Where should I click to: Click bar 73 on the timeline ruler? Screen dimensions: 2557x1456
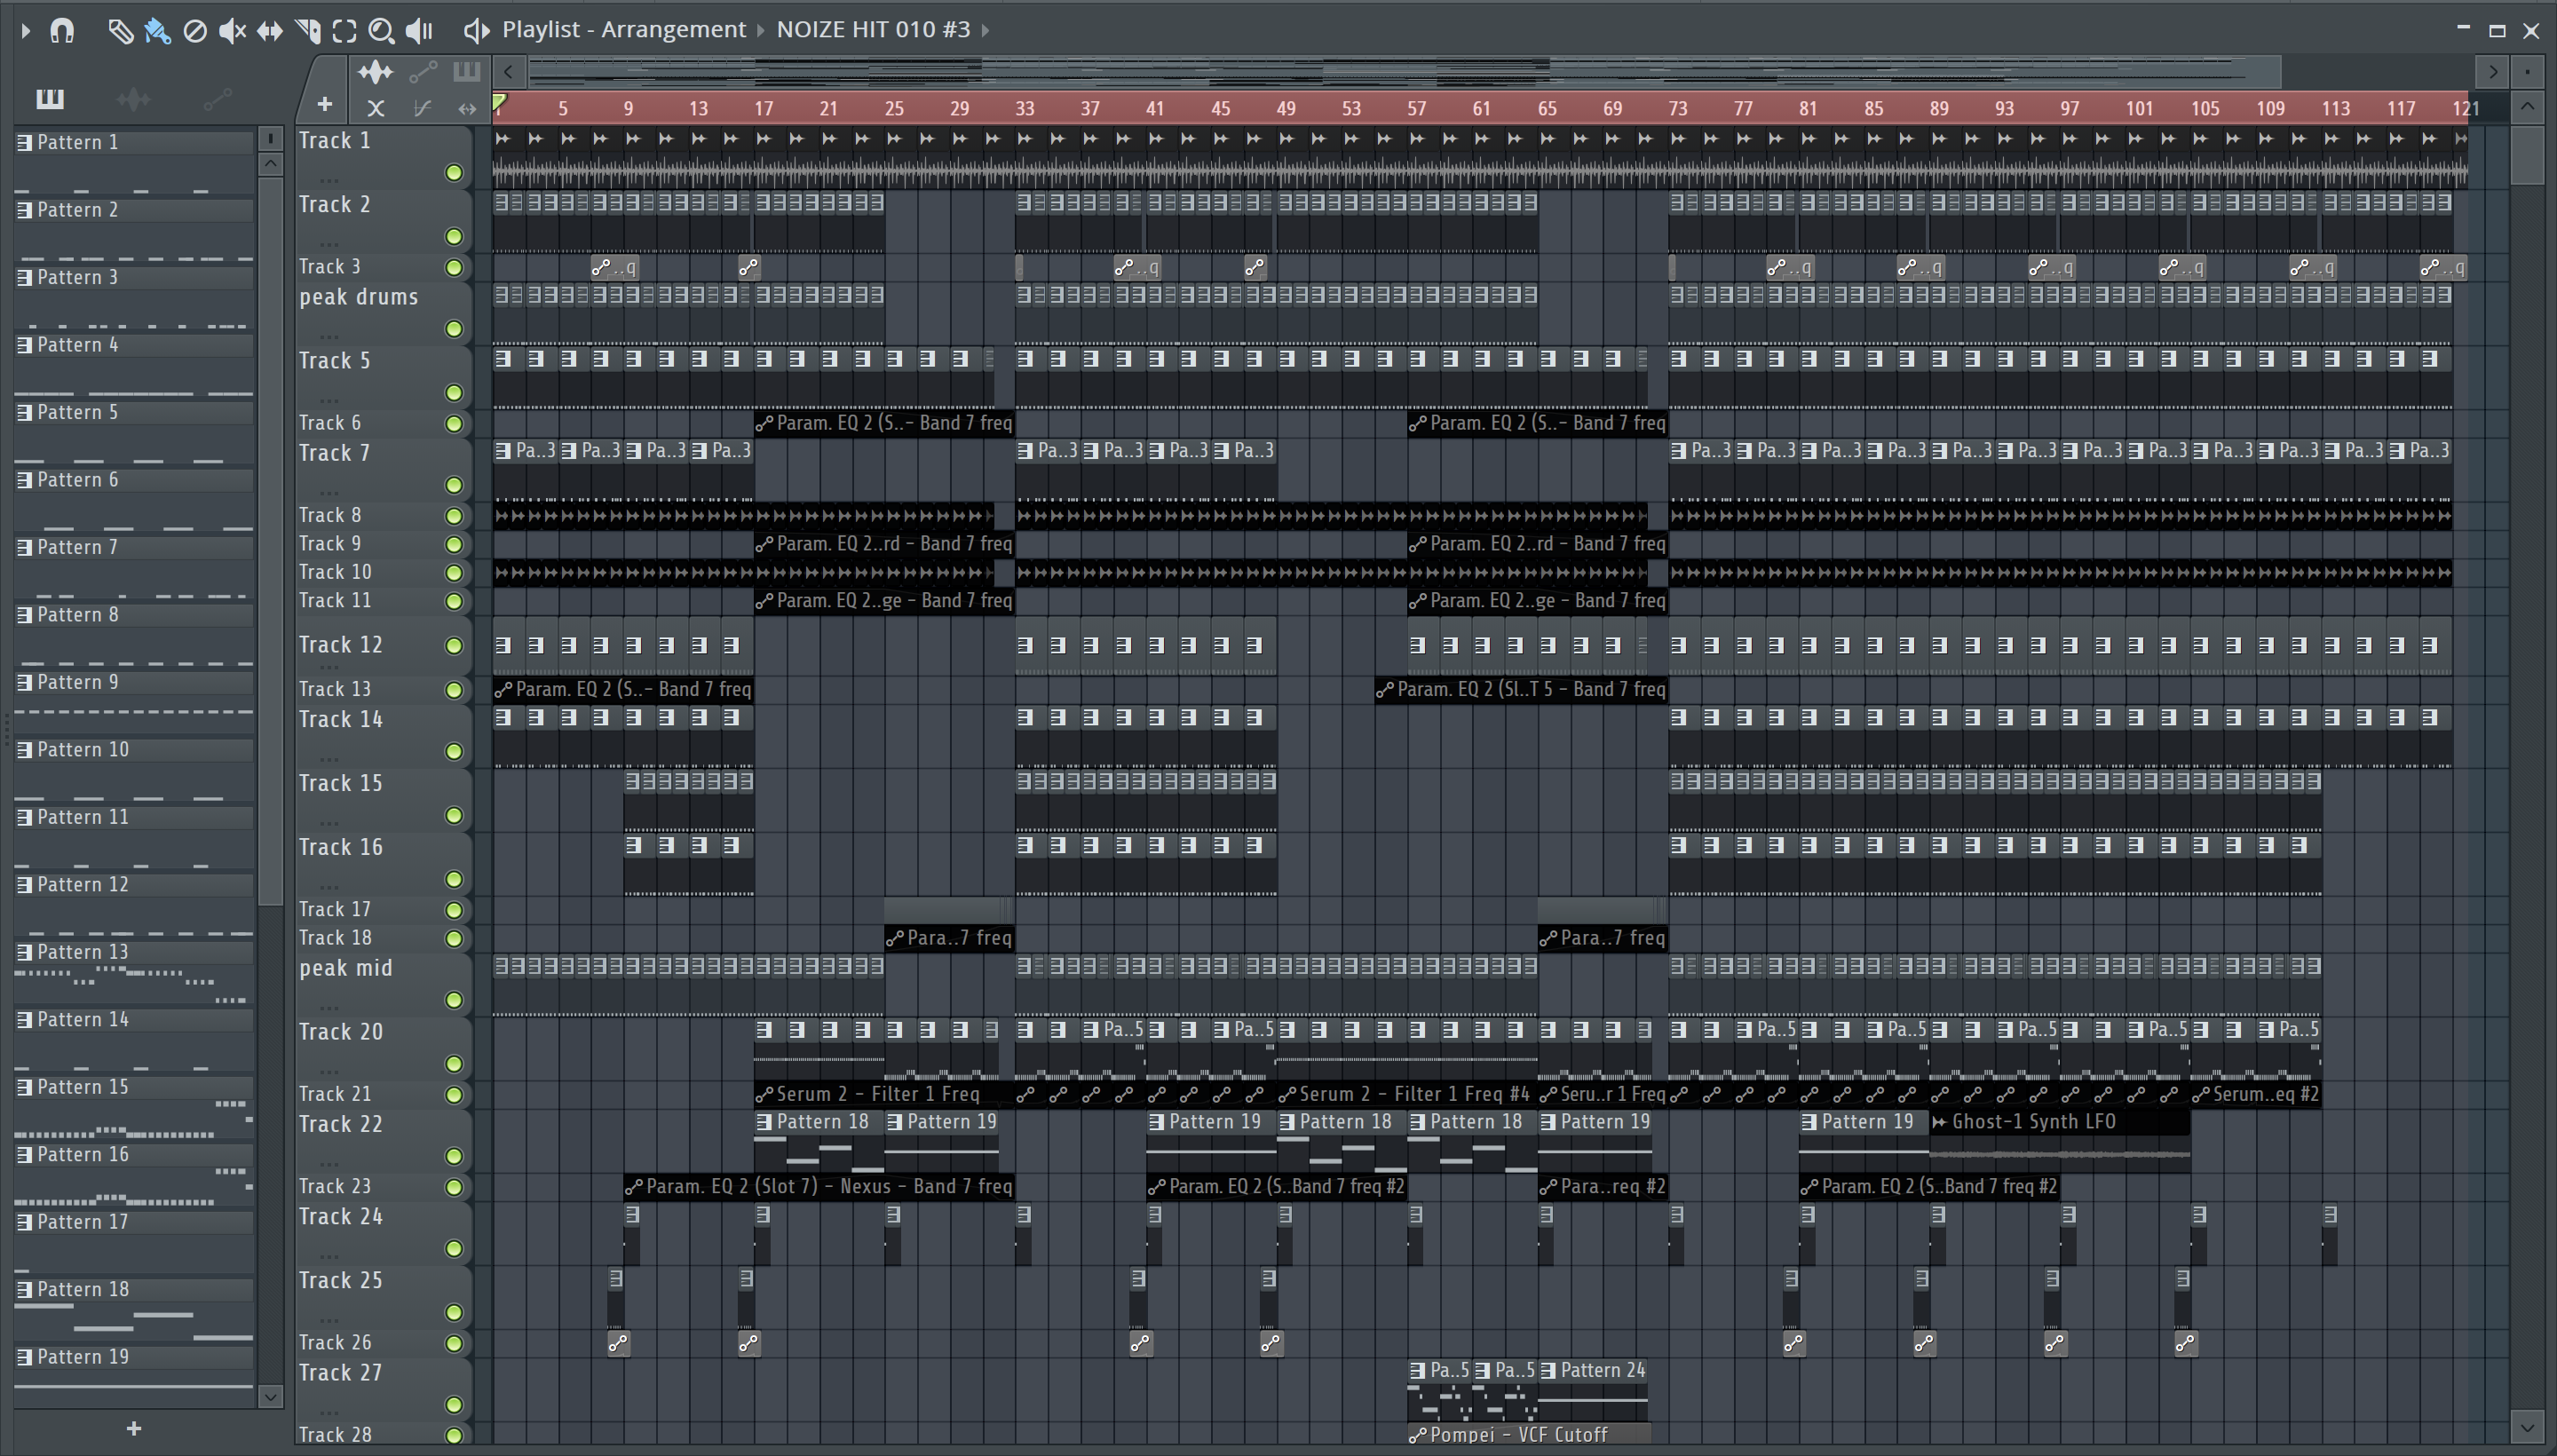click(1678, 108)
